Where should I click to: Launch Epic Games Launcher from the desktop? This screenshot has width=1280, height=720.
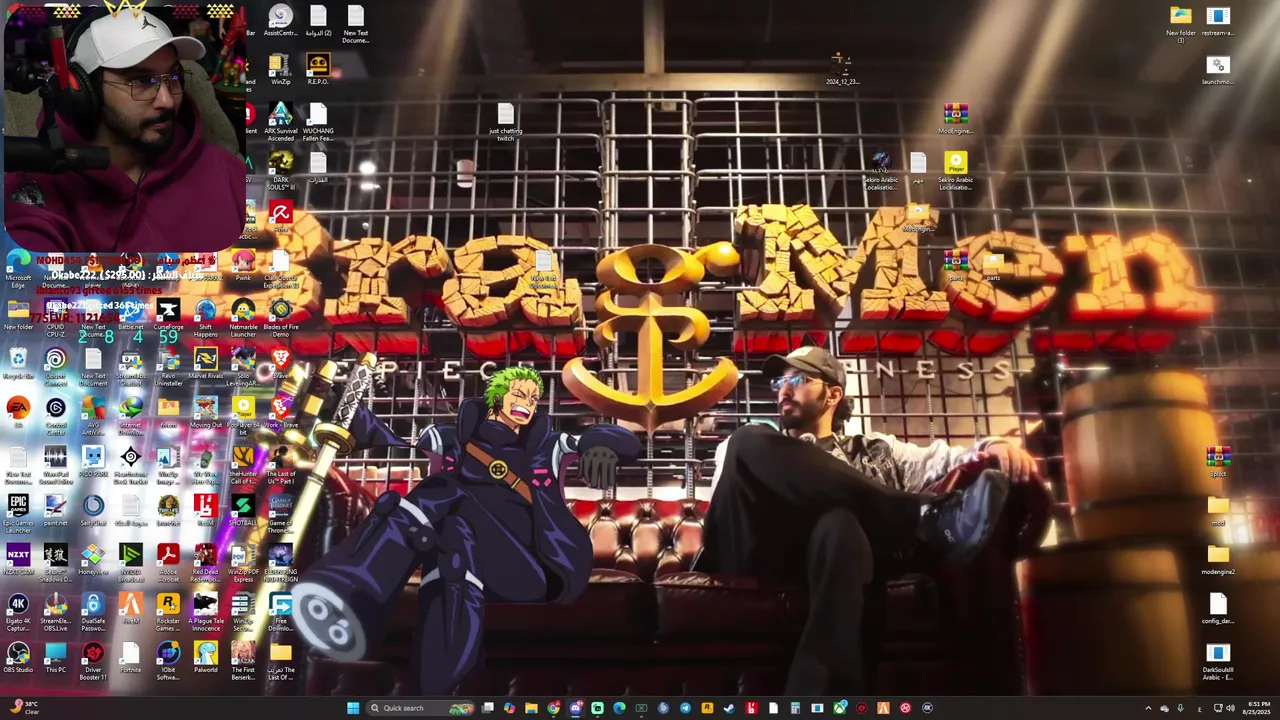click(18, 511)
